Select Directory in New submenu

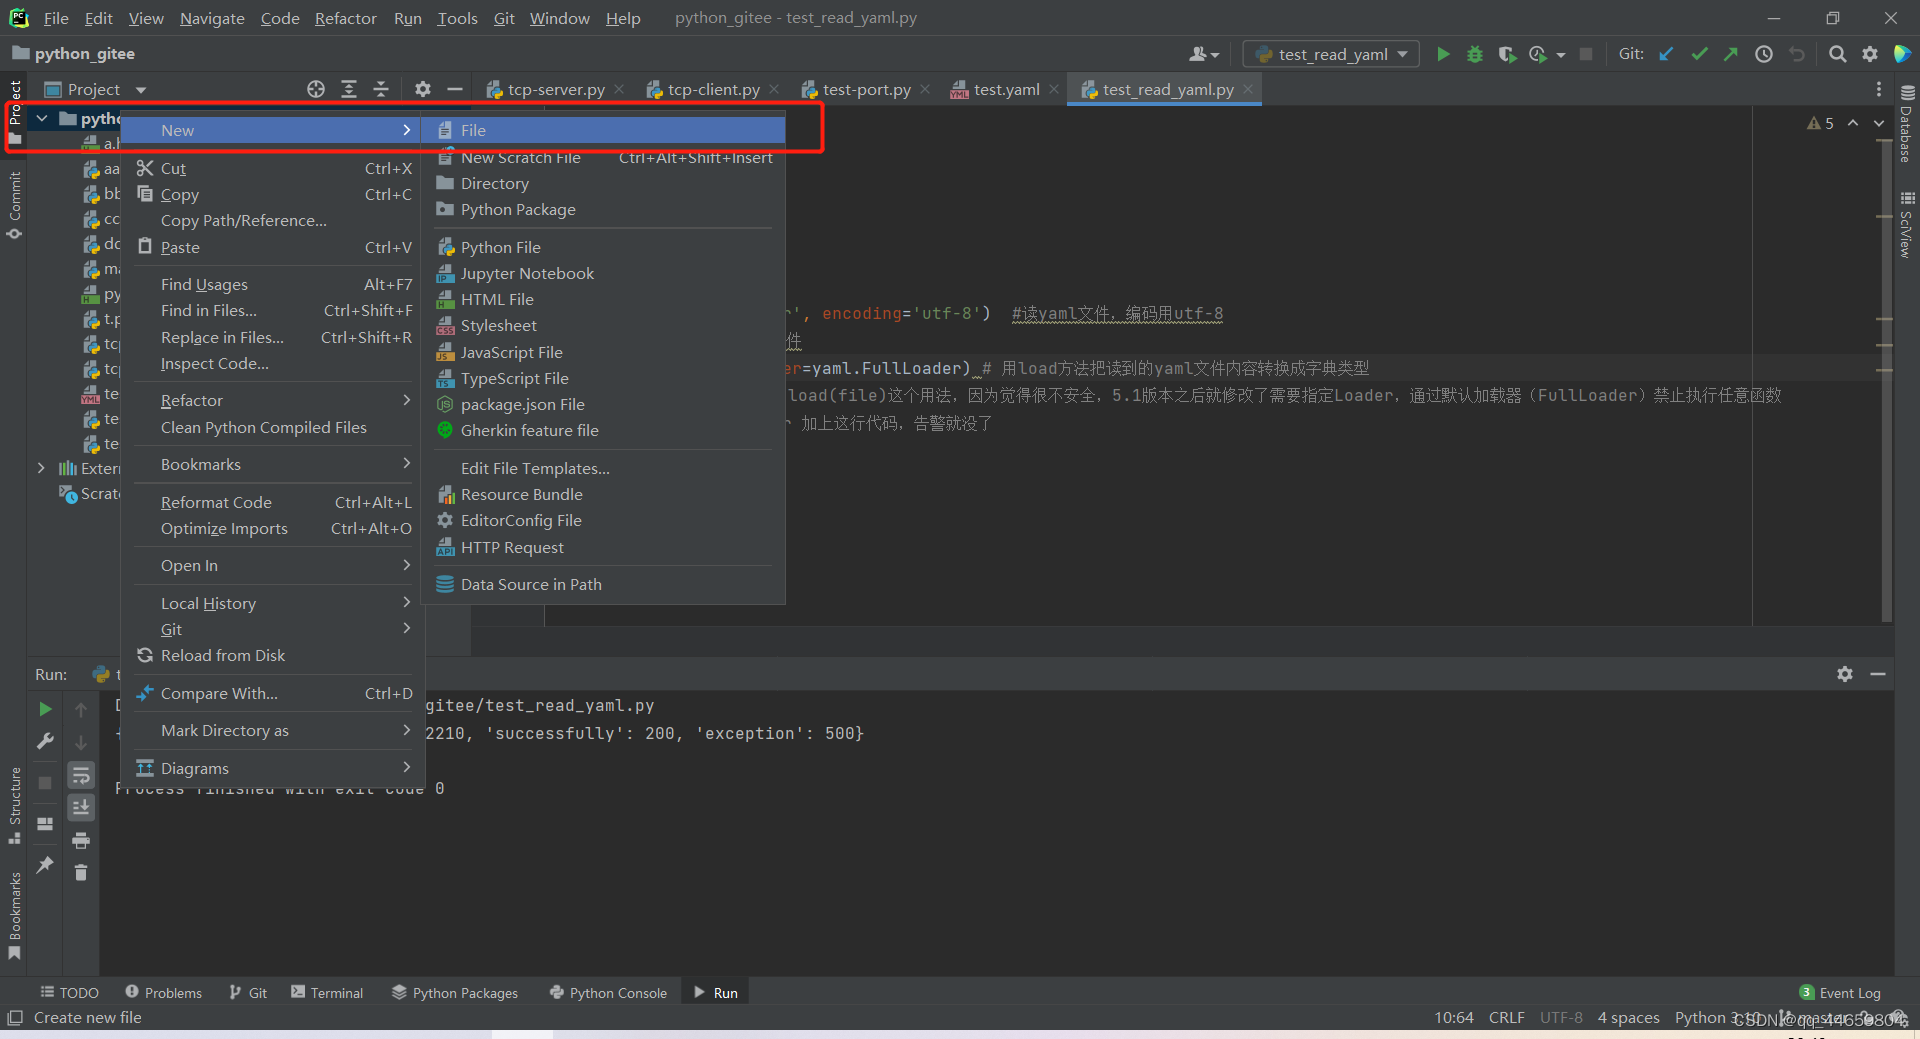tap(603, 183)
